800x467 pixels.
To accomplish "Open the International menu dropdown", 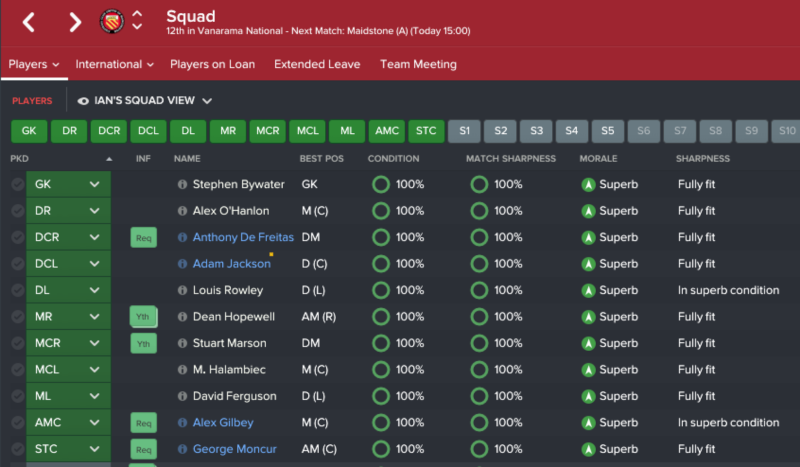I will tap(114, 64).
